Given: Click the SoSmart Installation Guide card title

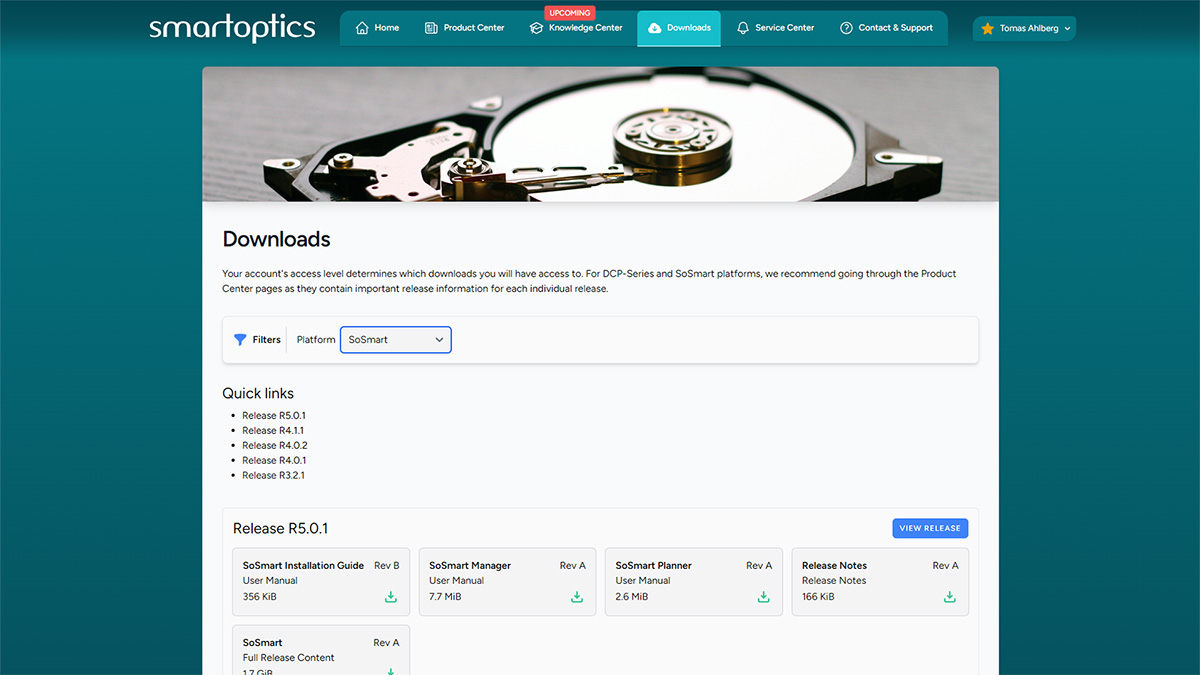Looking at the screenshot, I should coord(303,565).
